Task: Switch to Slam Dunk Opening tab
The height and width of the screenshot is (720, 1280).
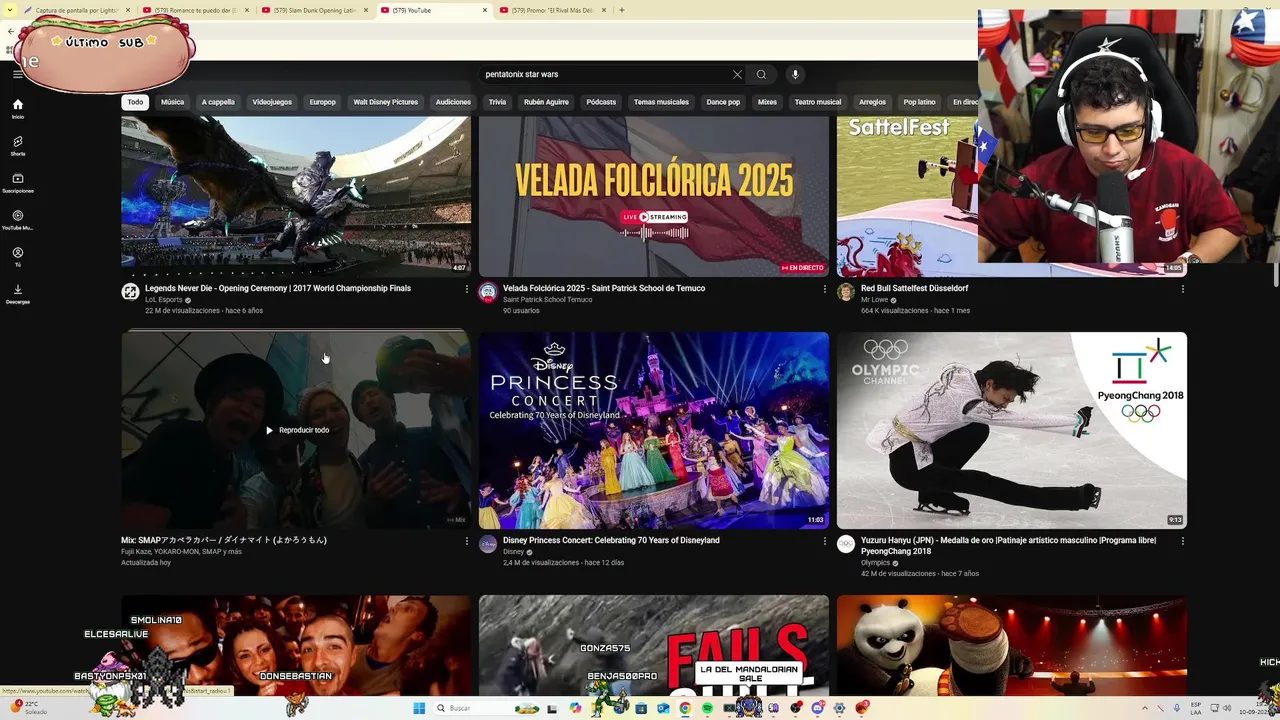Action: click(313, 10)
